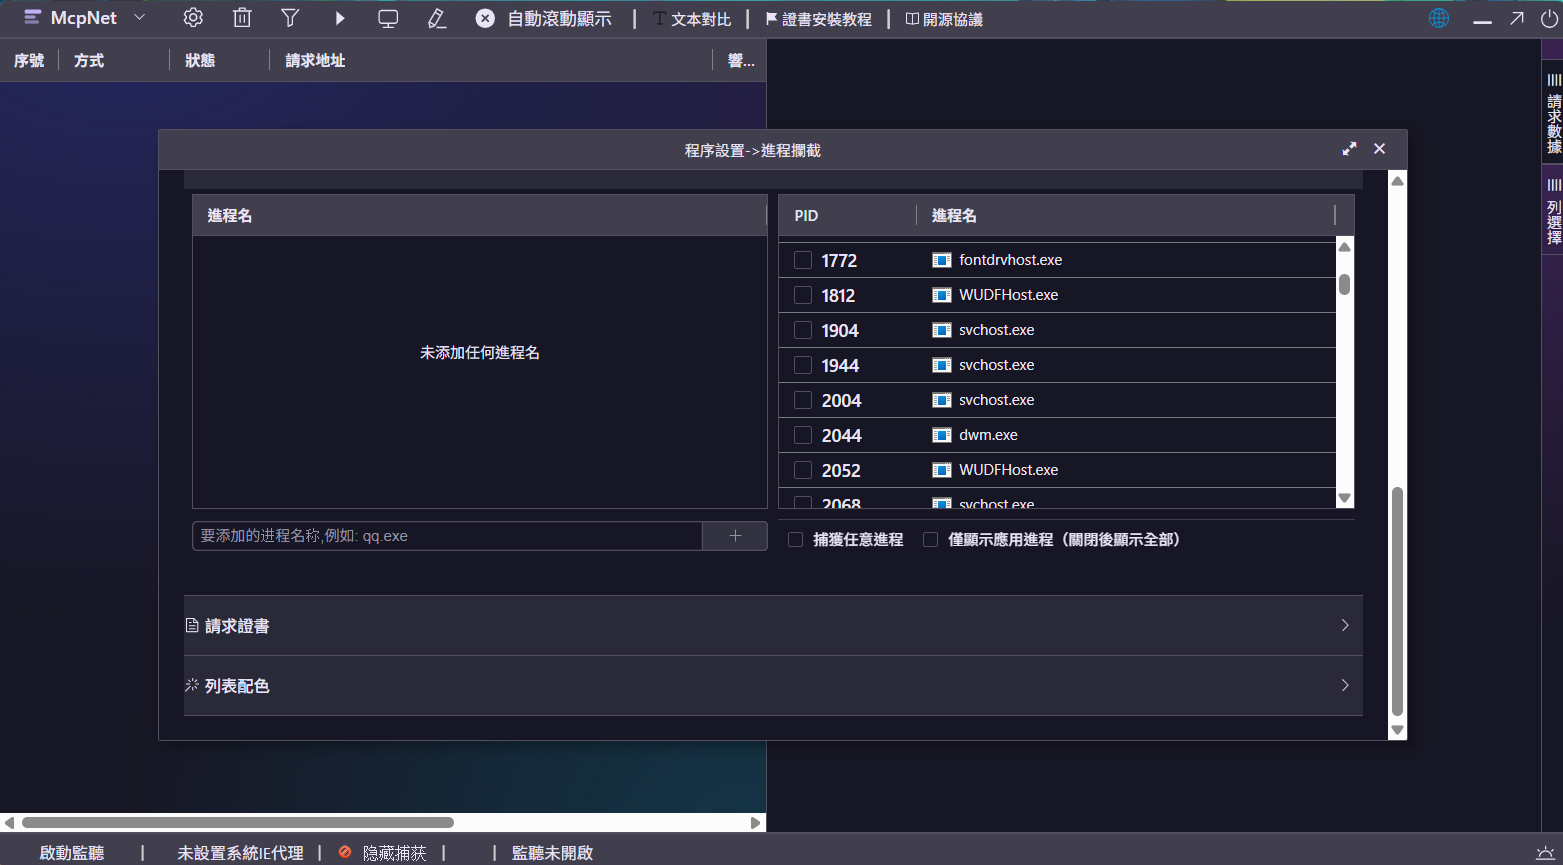
Task: Click the dialog scrollbar down arrow
Action: click(x=1398, y=730)
